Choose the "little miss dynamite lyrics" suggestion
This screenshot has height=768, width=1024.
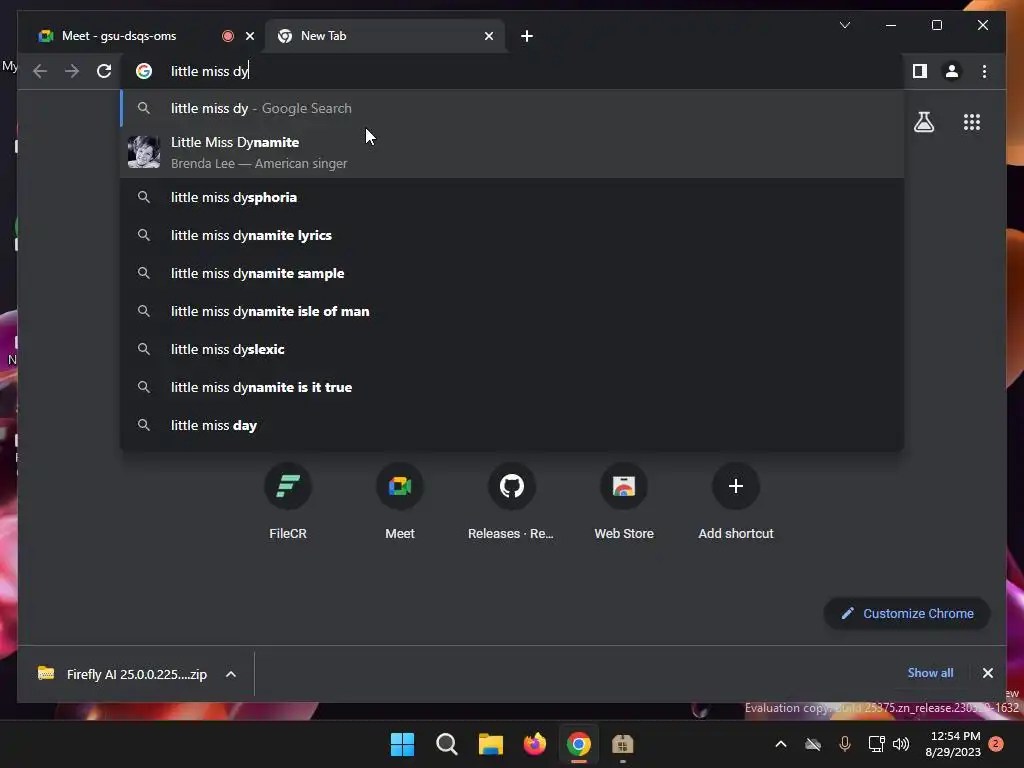point(512,235)
